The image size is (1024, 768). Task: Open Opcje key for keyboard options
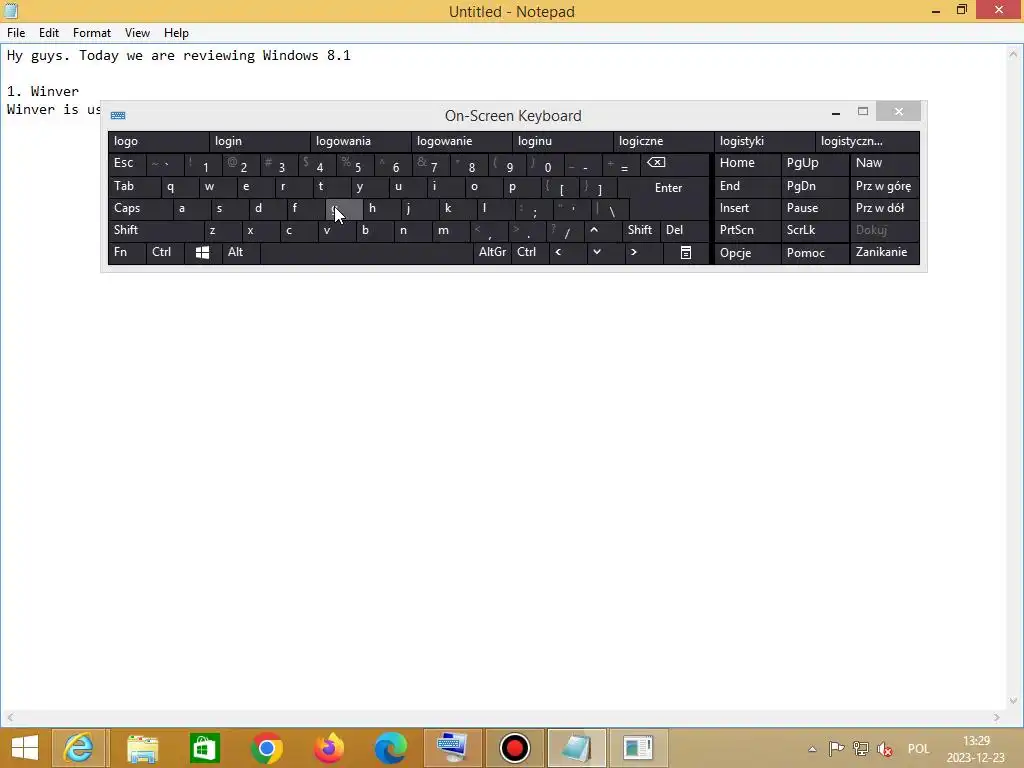pyautogui.click(x=747, y=253)
